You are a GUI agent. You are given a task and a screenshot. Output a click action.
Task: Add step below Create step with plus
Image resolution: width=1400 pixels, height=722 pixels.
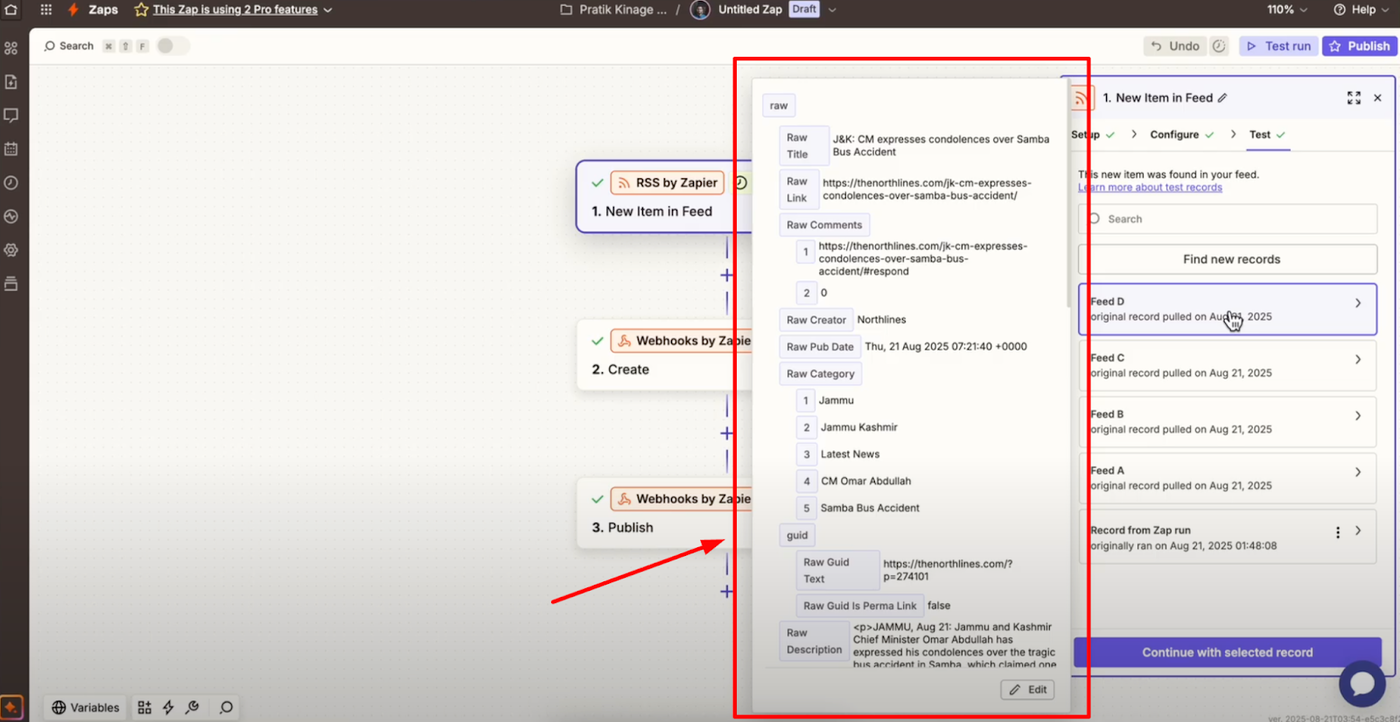click(x=727, y=433)
